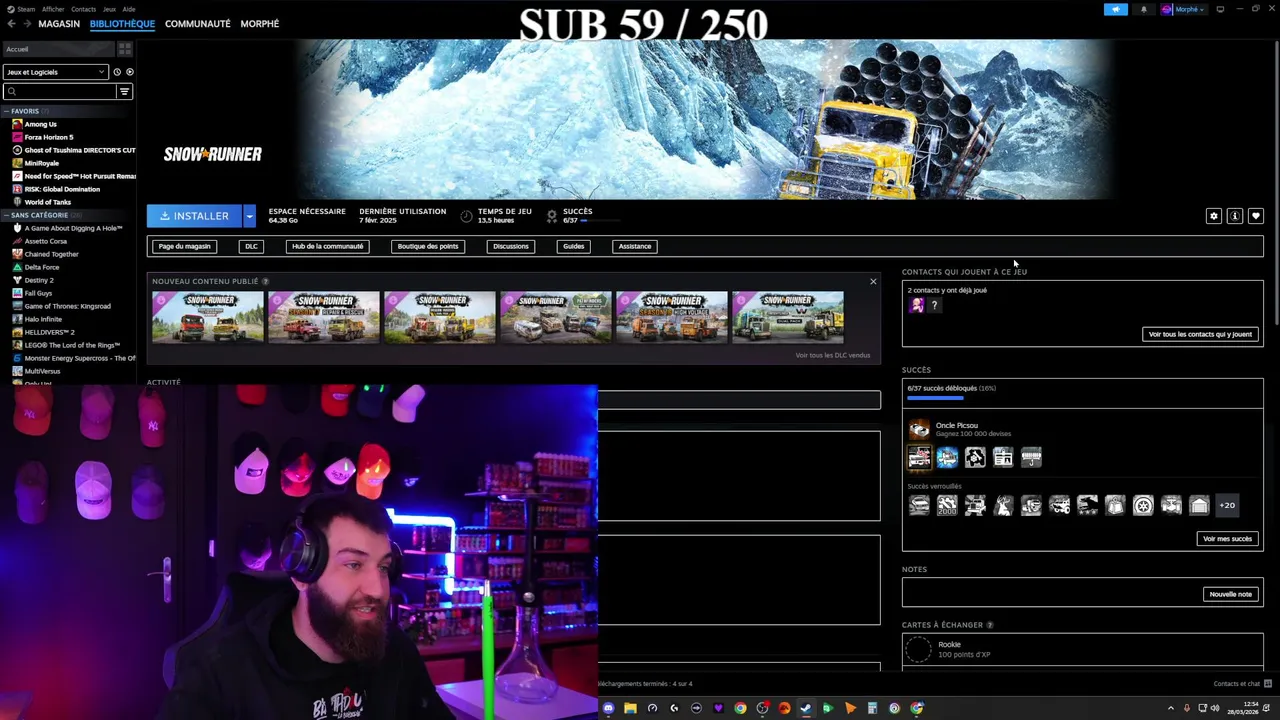Go to the Communauté tab
This screenshot has width=1280, height=720.
198,23
